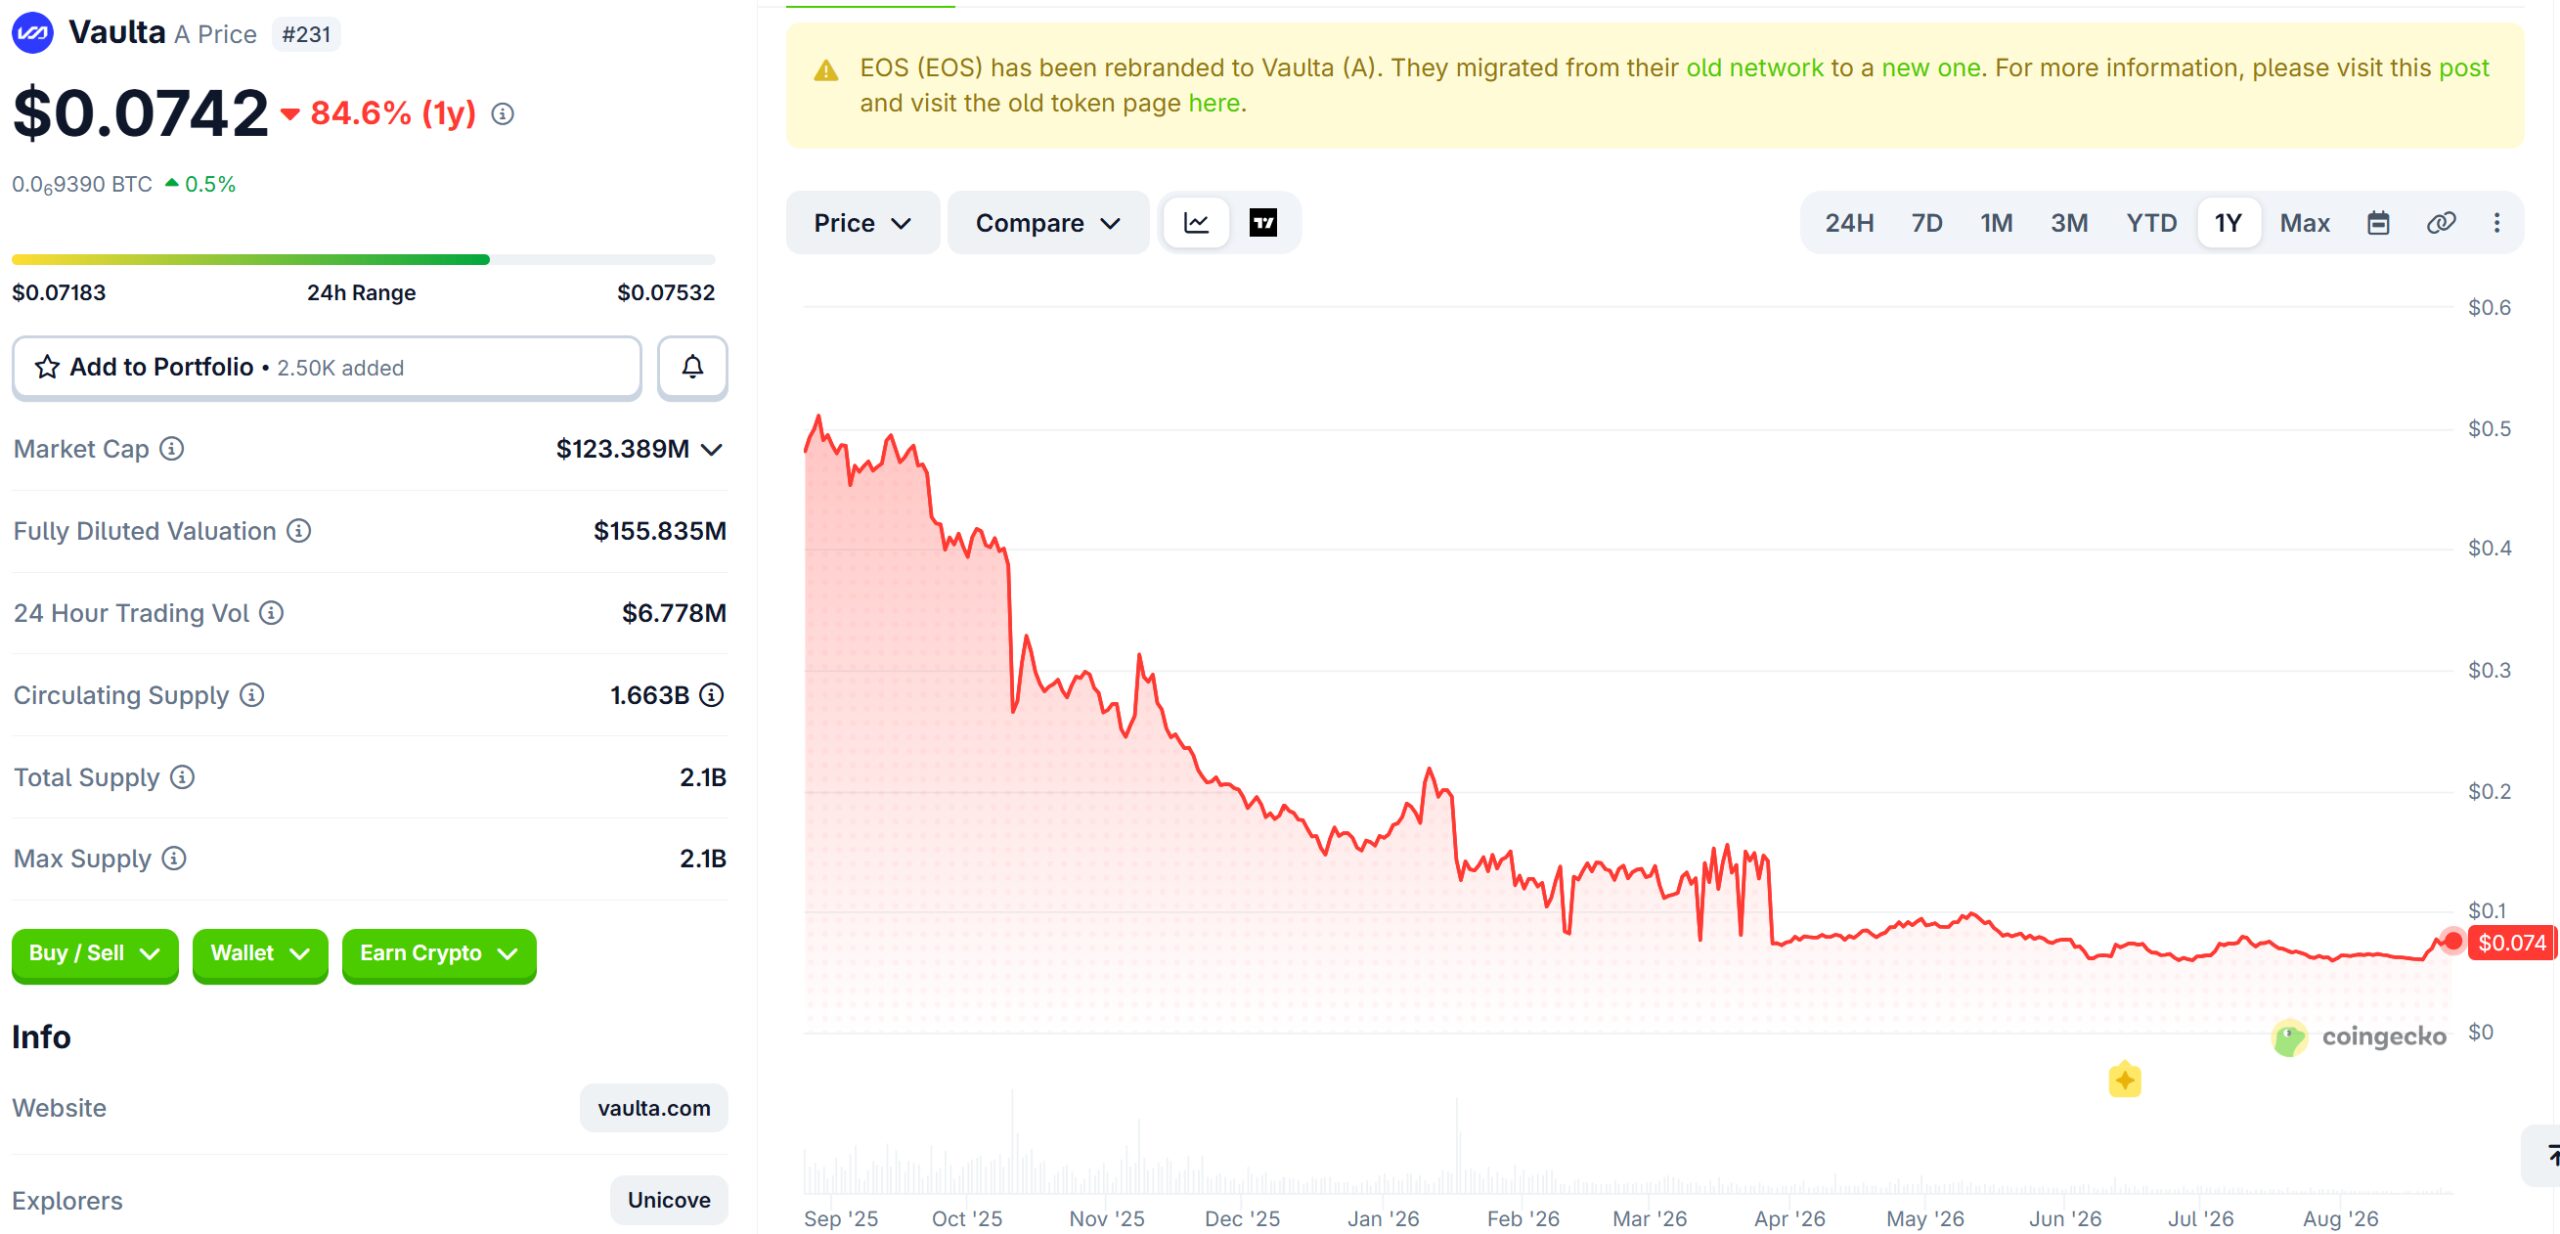Switch to line chart view

tap(1196, 223)
